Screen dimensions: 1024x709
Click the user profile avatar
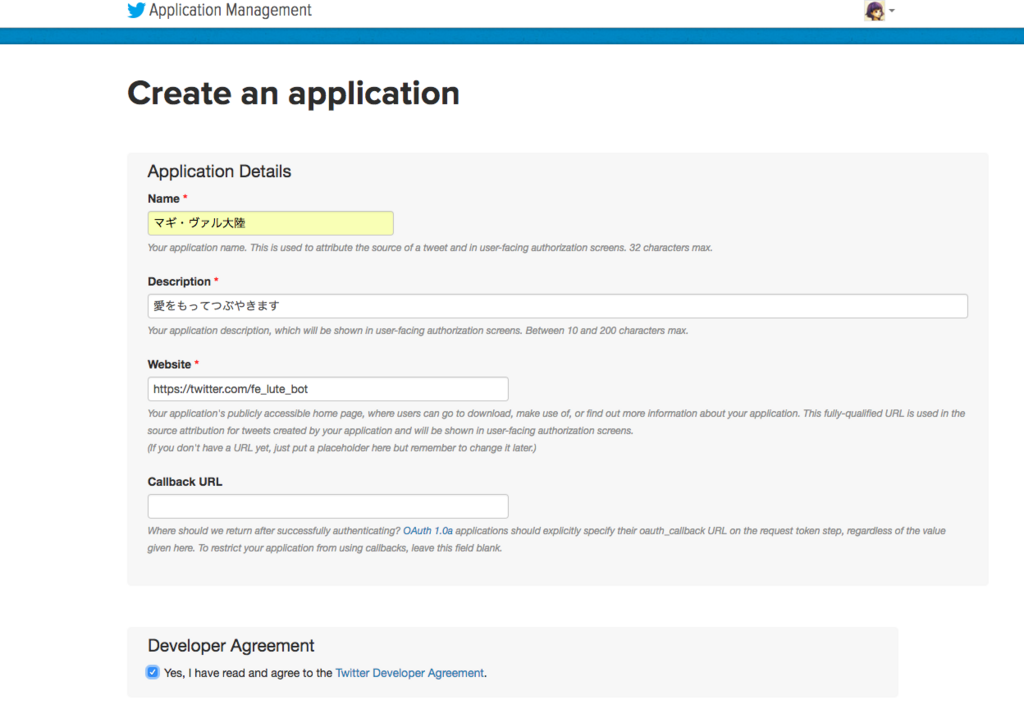pyautogui.click(x=875, y=11)
